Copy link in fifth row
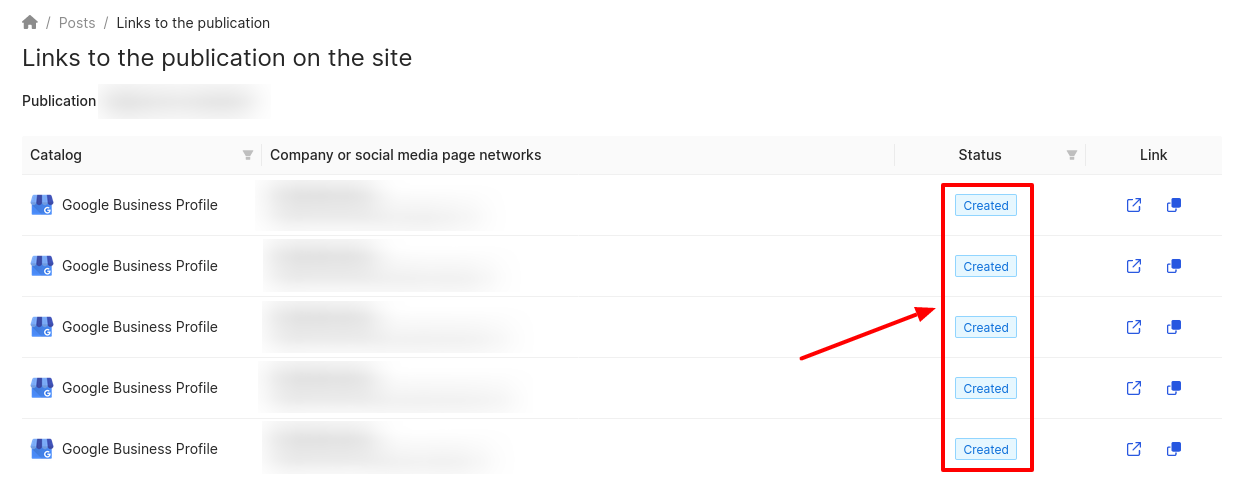1239x477 pixels. [1174, 449]
